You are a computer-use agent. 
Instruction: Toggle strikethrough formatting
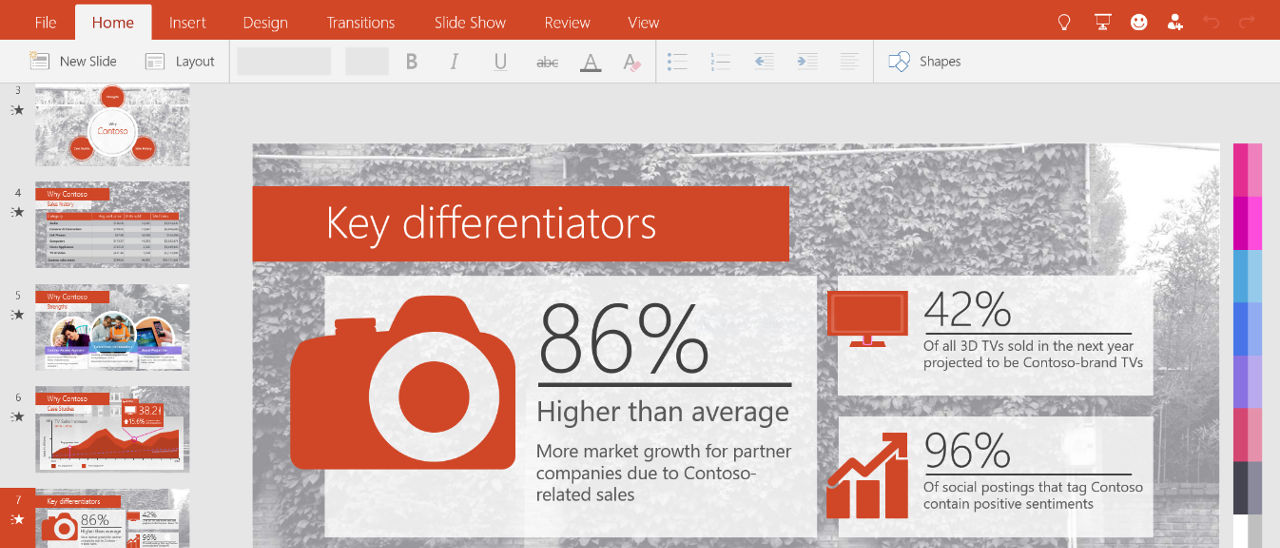tap(547, 62)
